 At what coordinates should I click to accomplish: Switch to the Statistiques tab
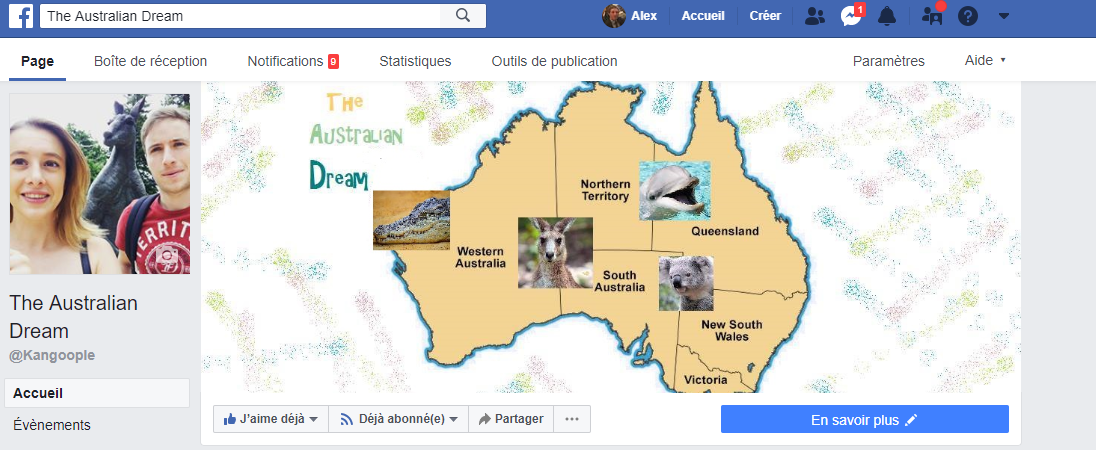(x=415, y=61)
